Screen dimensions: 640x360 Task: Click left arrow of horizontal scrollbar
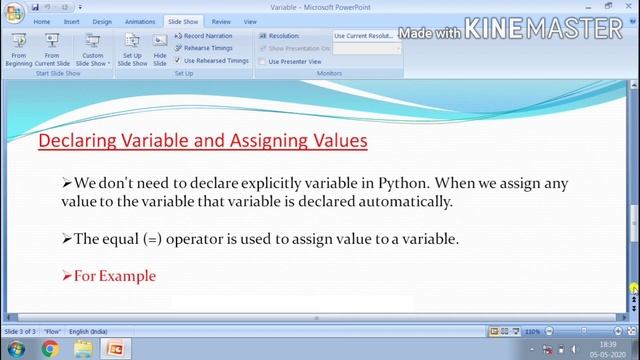(x=10, y=318)
